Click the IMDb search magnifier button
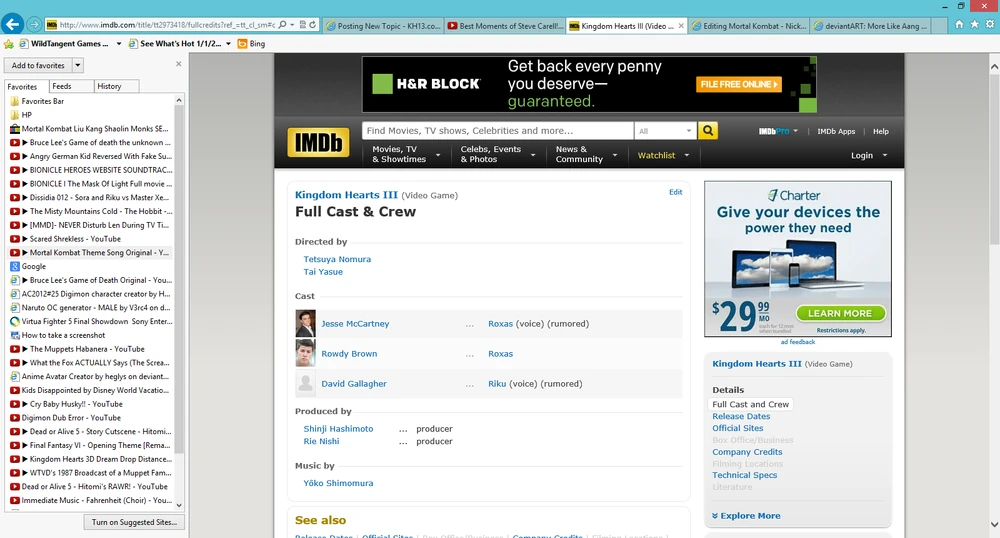The height and width of the screenshot is (538, 1000). [x=708, y=131]
